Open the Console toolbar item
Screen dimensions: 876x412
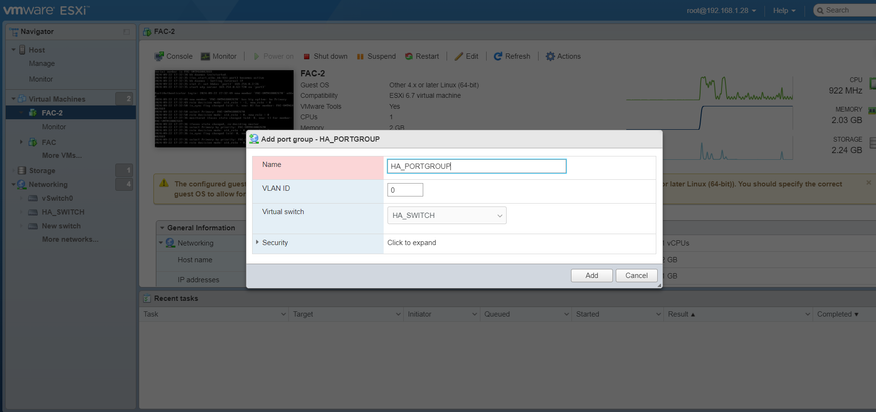point(173,56)
